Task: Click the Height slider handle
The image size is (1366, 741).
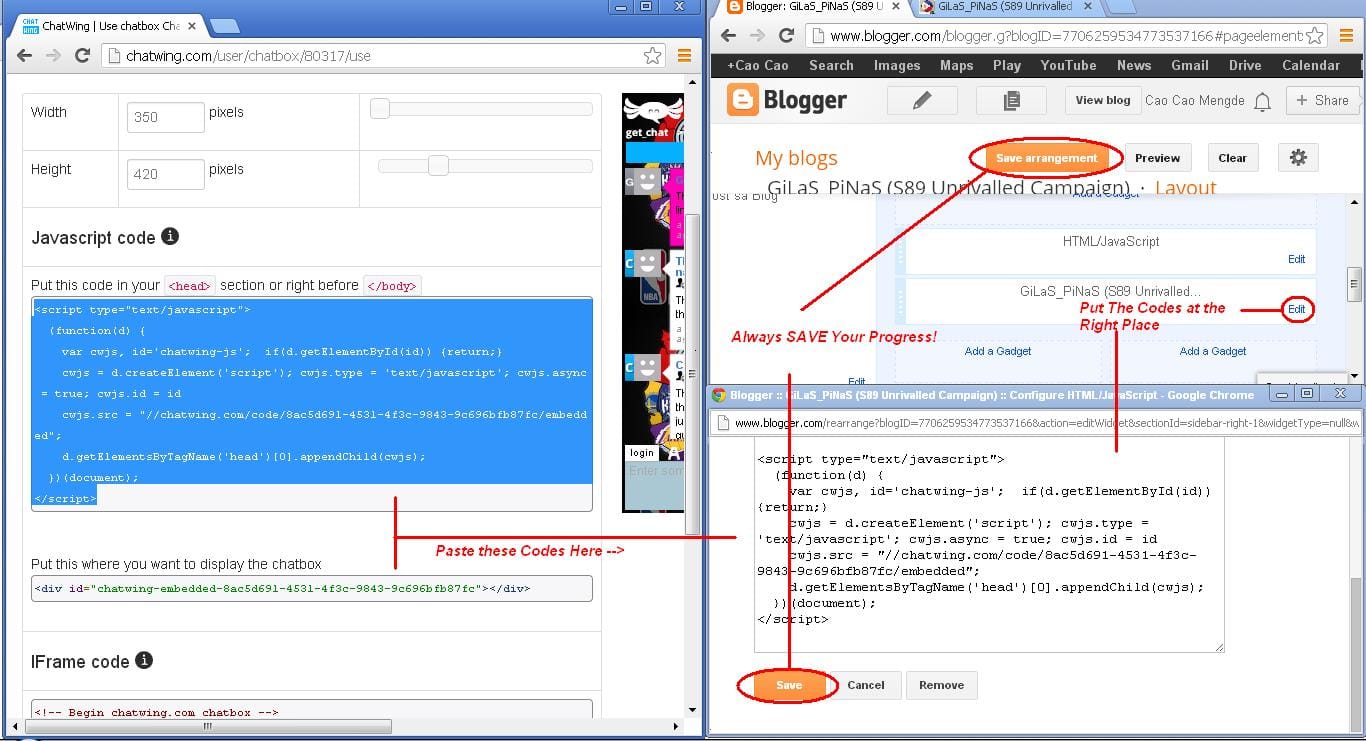Action: (x=438, y=165)
